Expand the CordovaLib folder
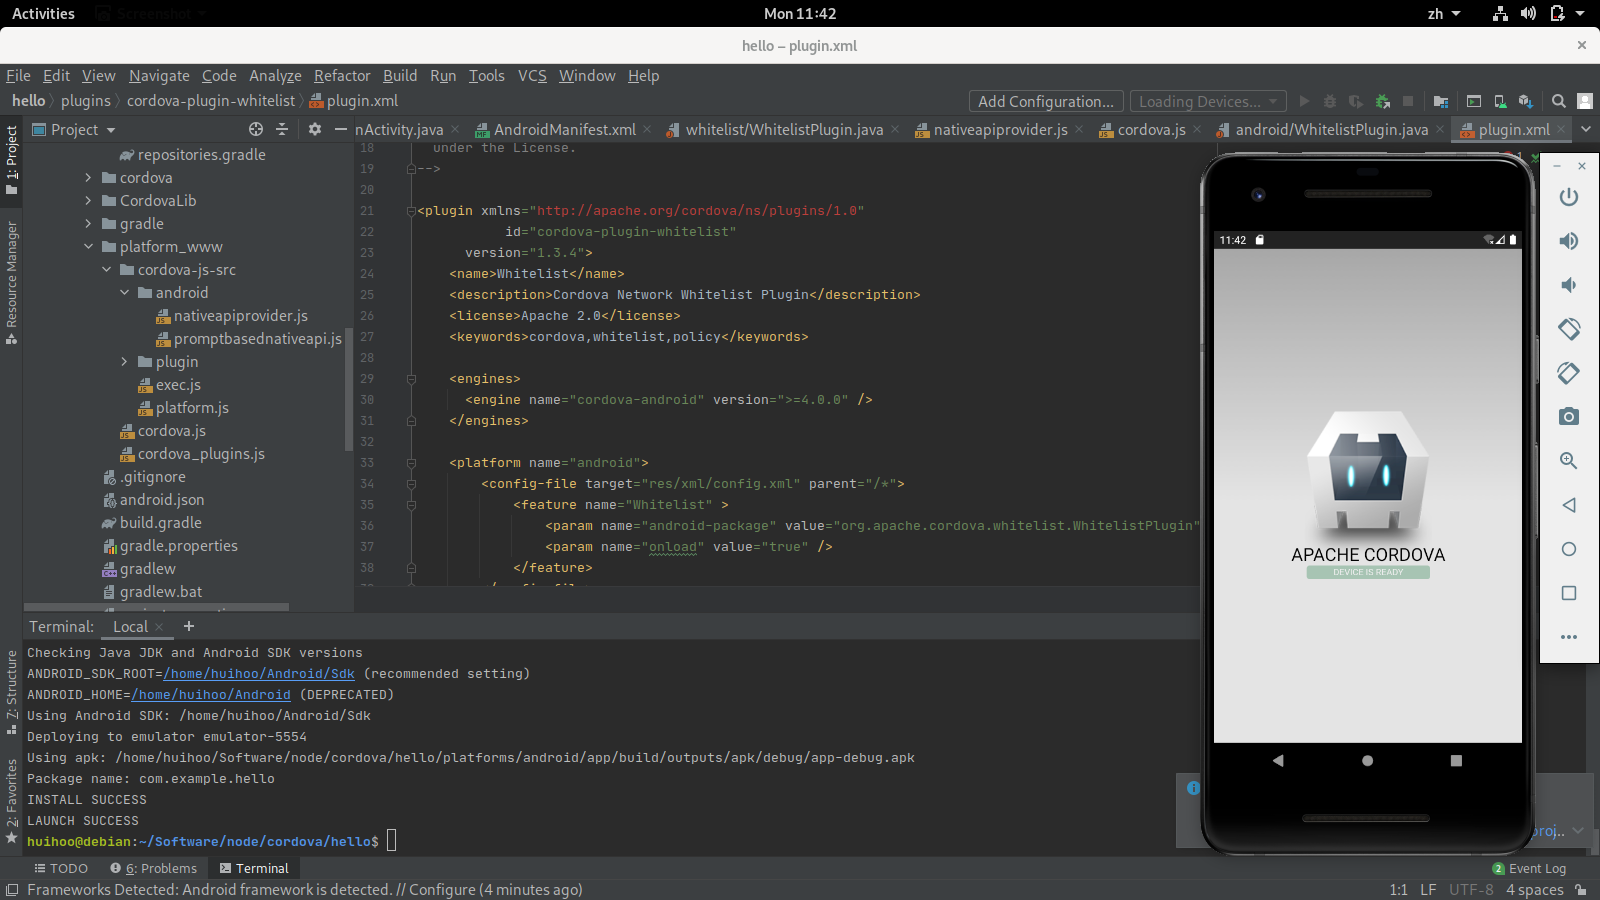 [x=88, y=201]
